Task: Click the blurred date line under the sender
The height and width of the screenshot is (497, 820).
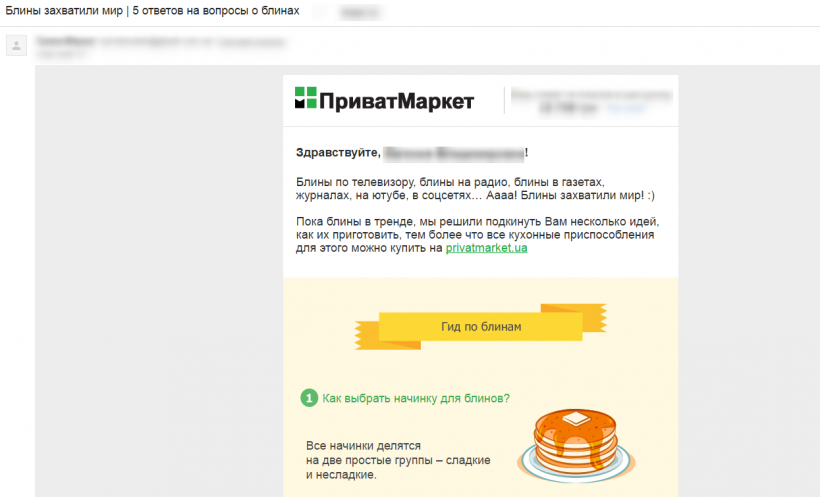Action: pyautogui.click(x=60, y=53)
